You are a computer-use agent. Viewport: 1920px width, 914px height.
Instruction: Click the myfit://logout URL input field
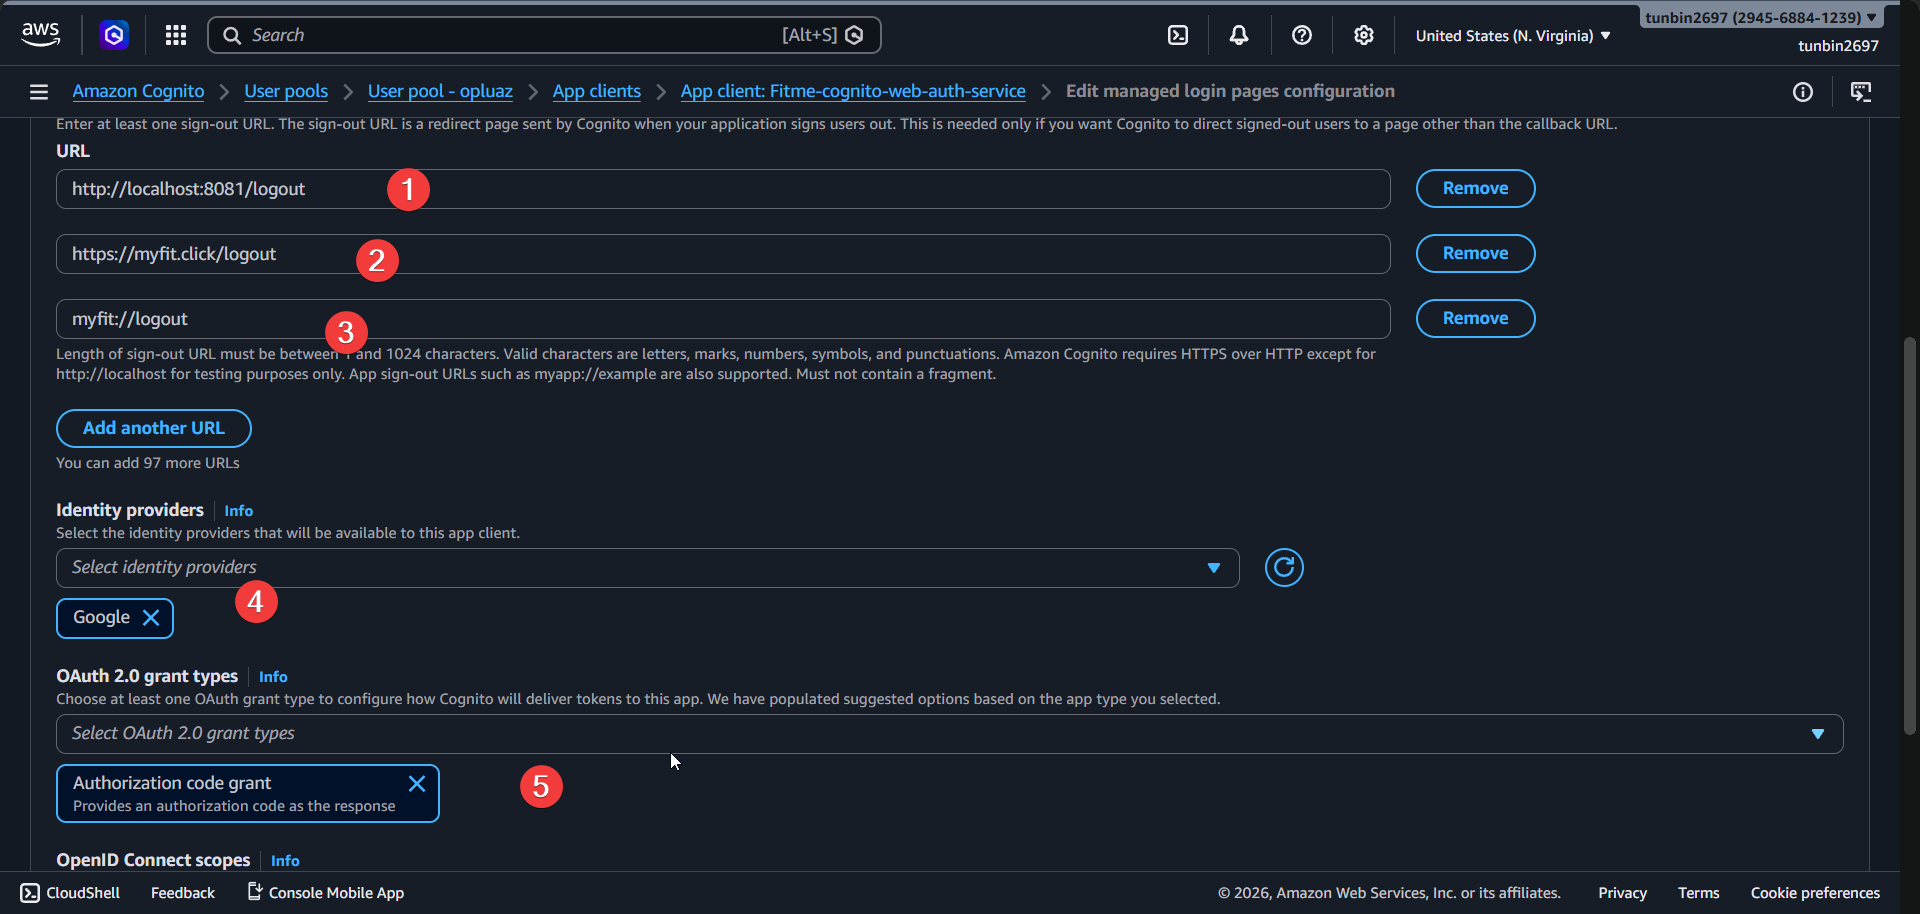pyautogui.click(x=700, y=318)
